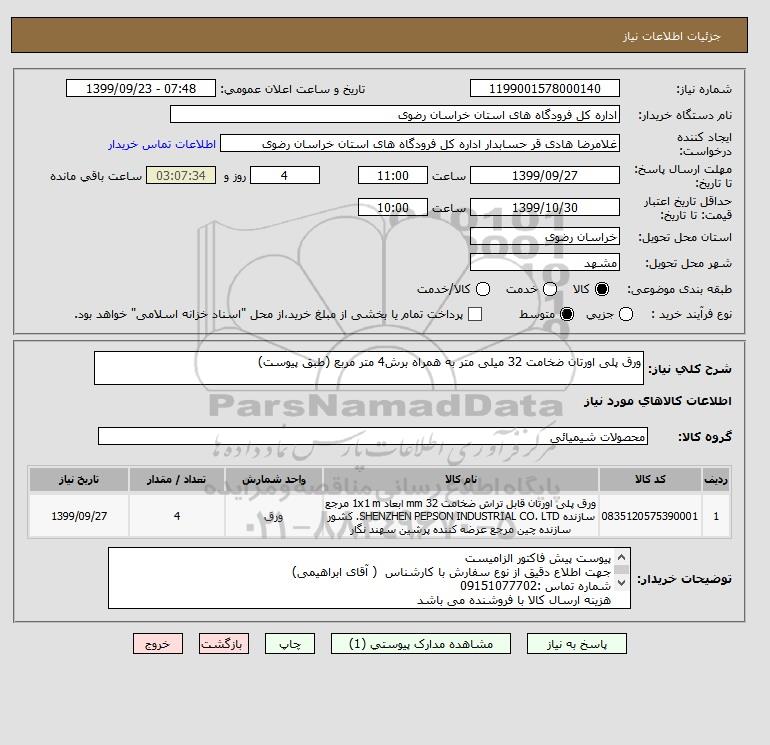Select the خدمت radio button
Screen dimensions: 770x745
tap(550, 289)
